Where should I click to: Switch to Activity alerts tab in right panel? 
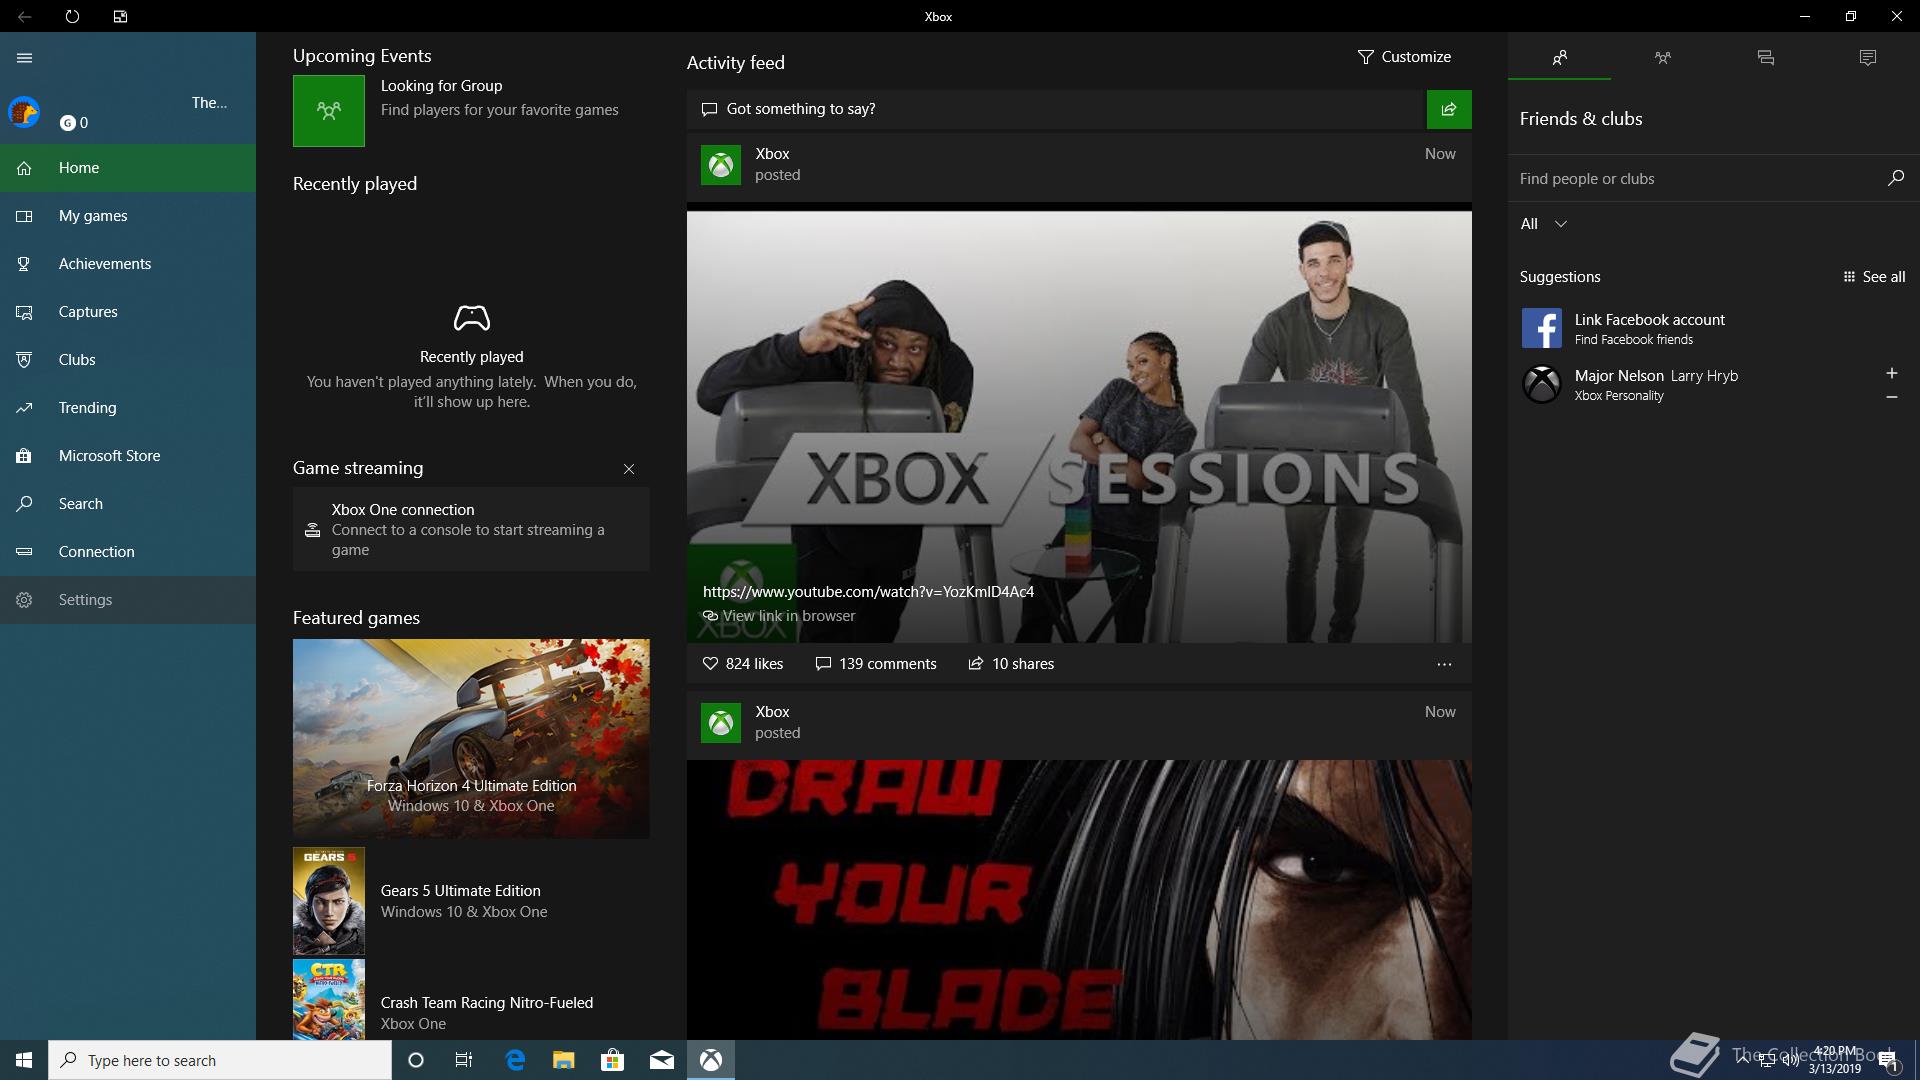1868,58
